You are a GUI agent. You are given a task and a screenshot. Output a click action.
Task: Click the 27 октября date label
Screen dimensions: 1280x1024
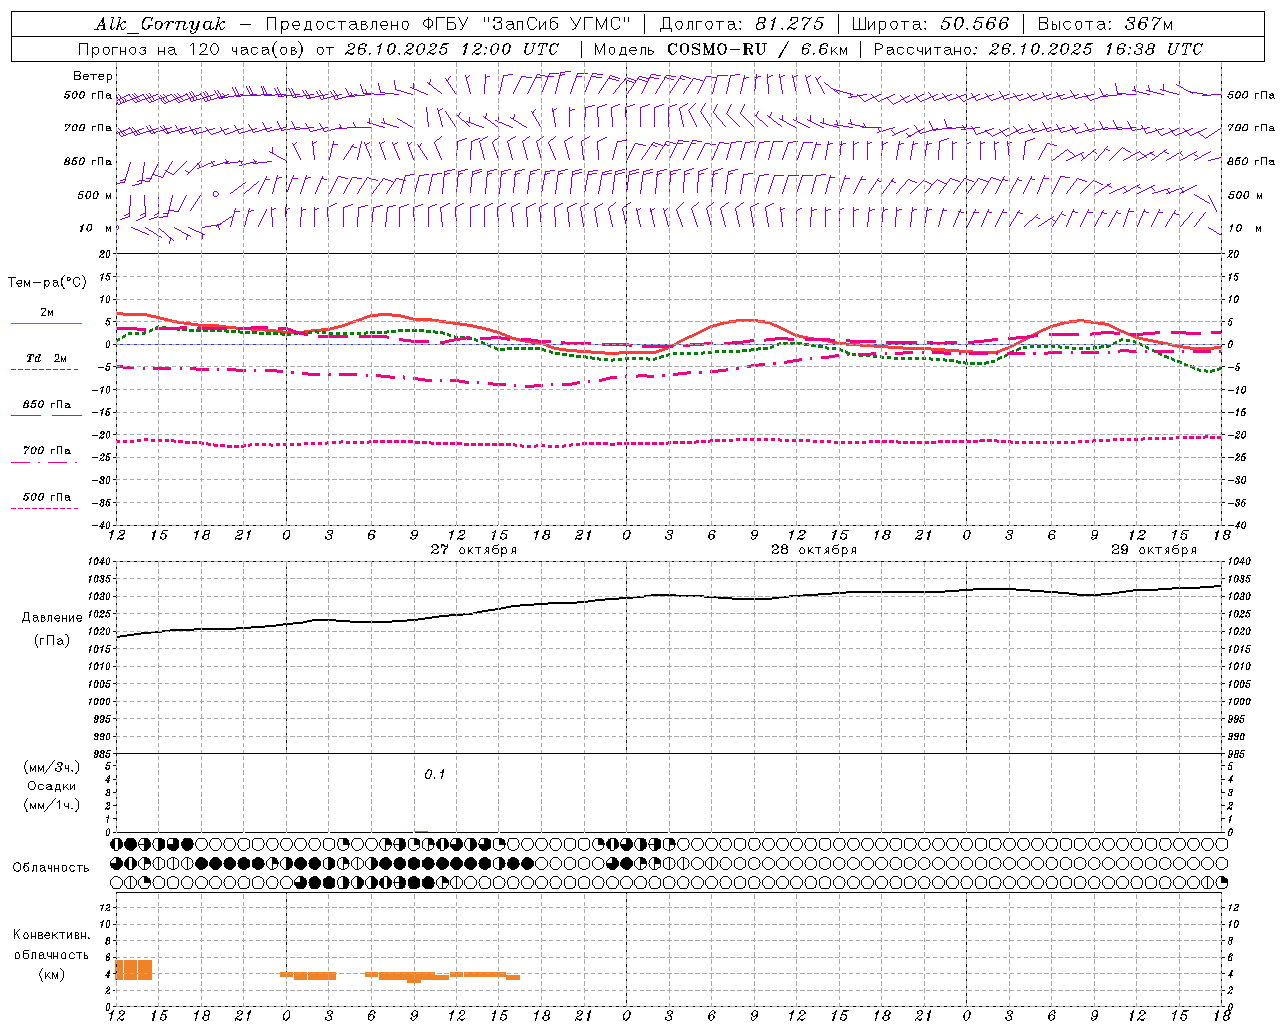click(x=474, y=550)
